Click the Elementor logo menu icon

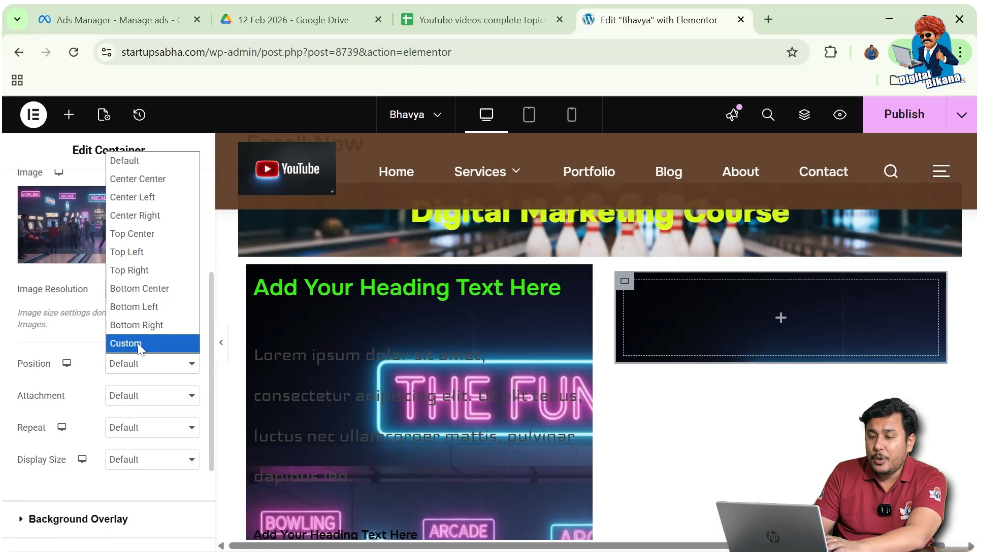33,115
